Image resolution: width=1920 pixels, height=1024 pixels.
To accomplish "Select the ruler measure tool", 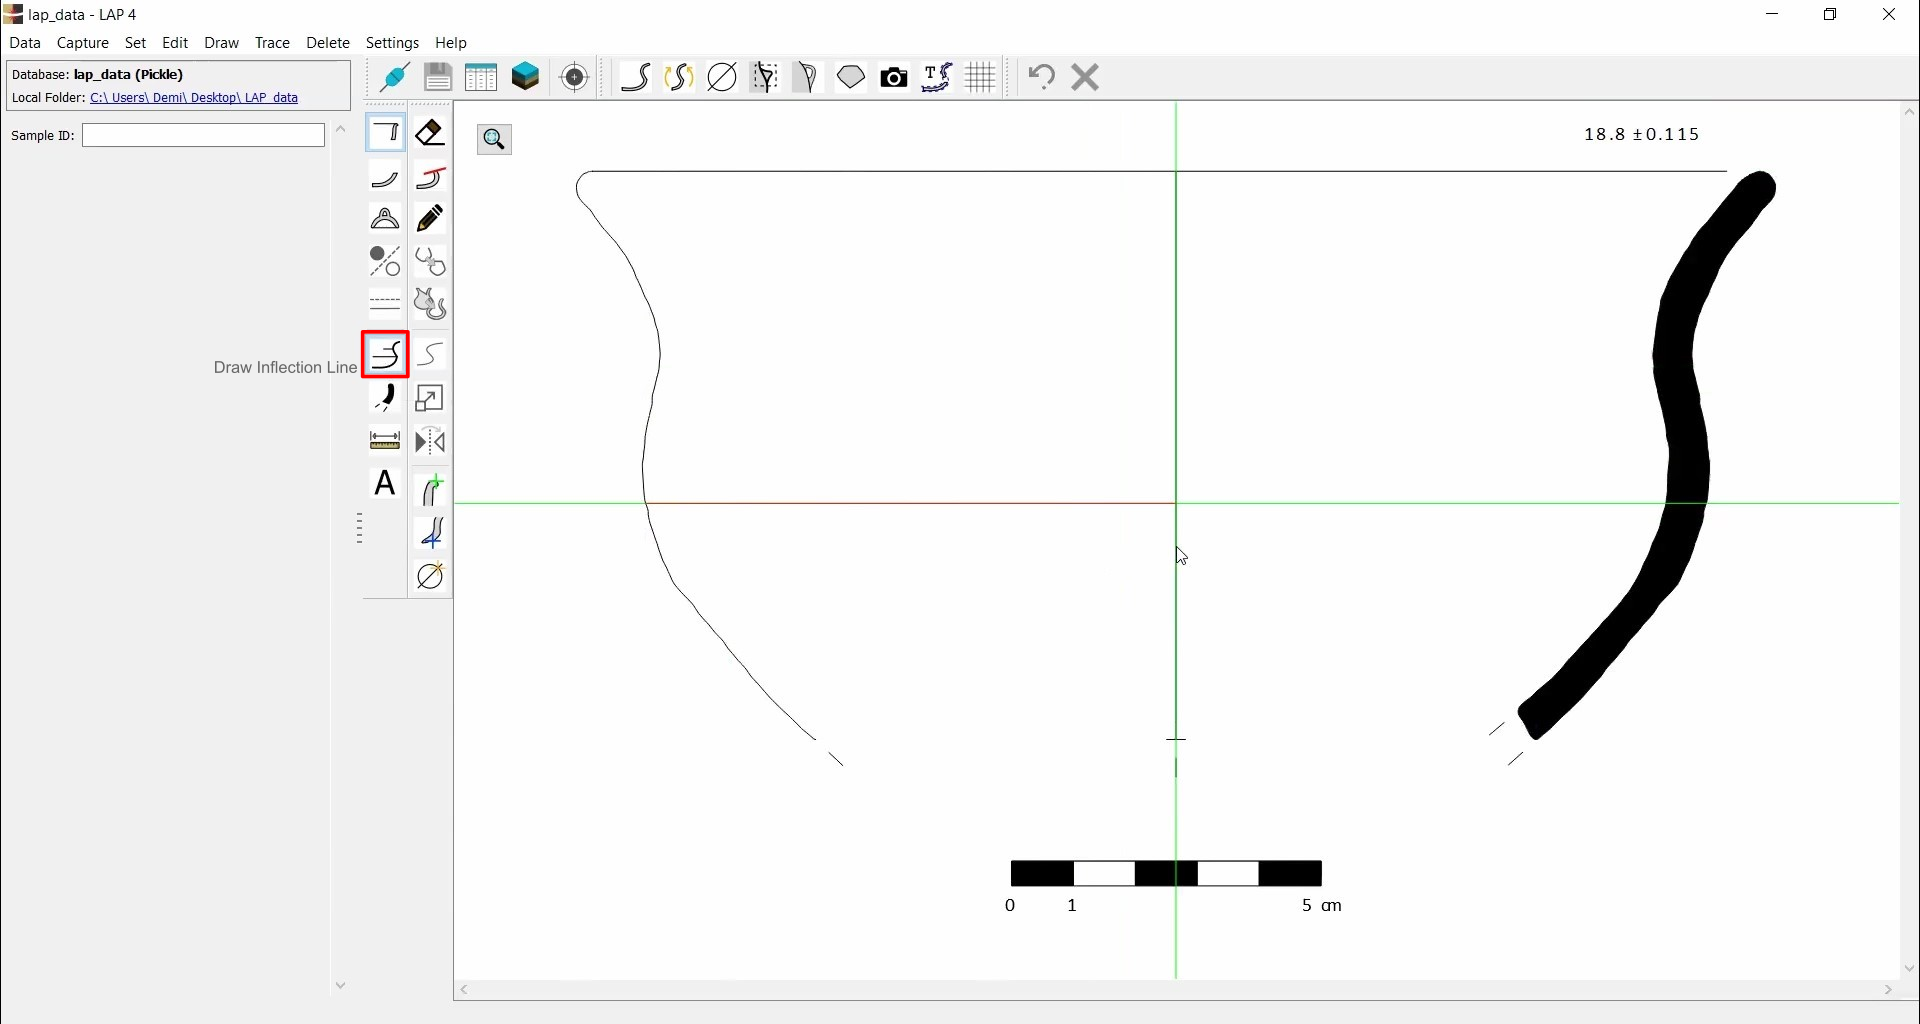I will pos(385,441).
